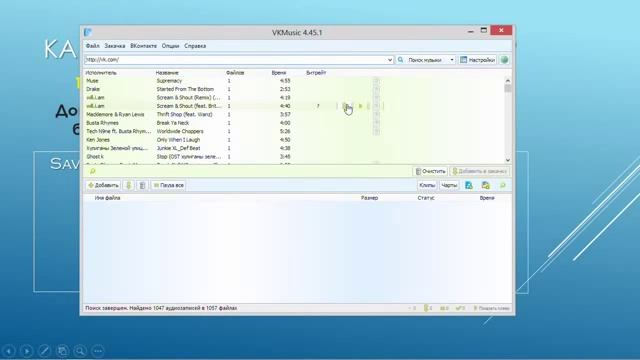Screen dimensions: 640x360
Task: Click the Размер column header
Action: [x=369, y=198]
